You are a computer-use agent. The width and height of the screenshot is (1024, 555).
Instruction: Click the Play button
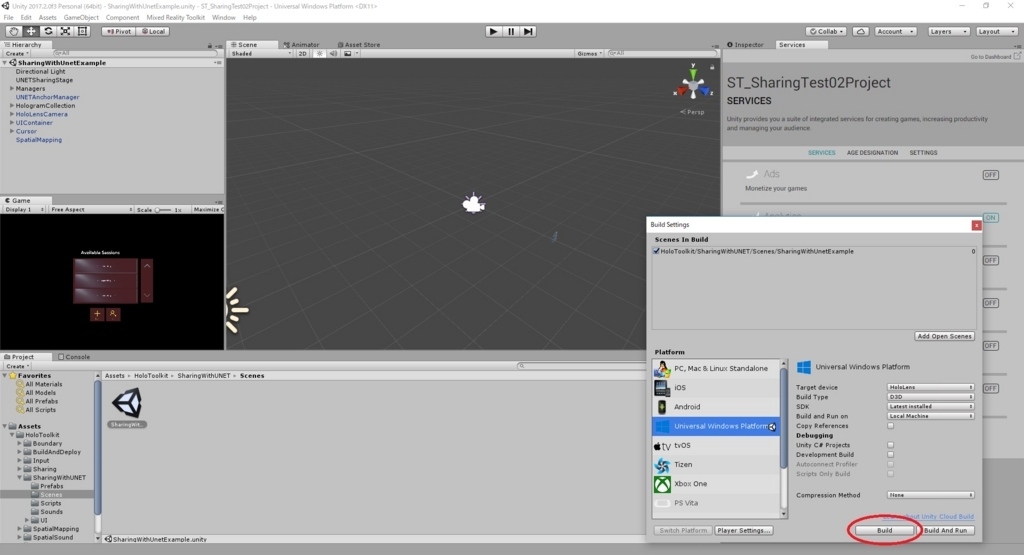493,31
